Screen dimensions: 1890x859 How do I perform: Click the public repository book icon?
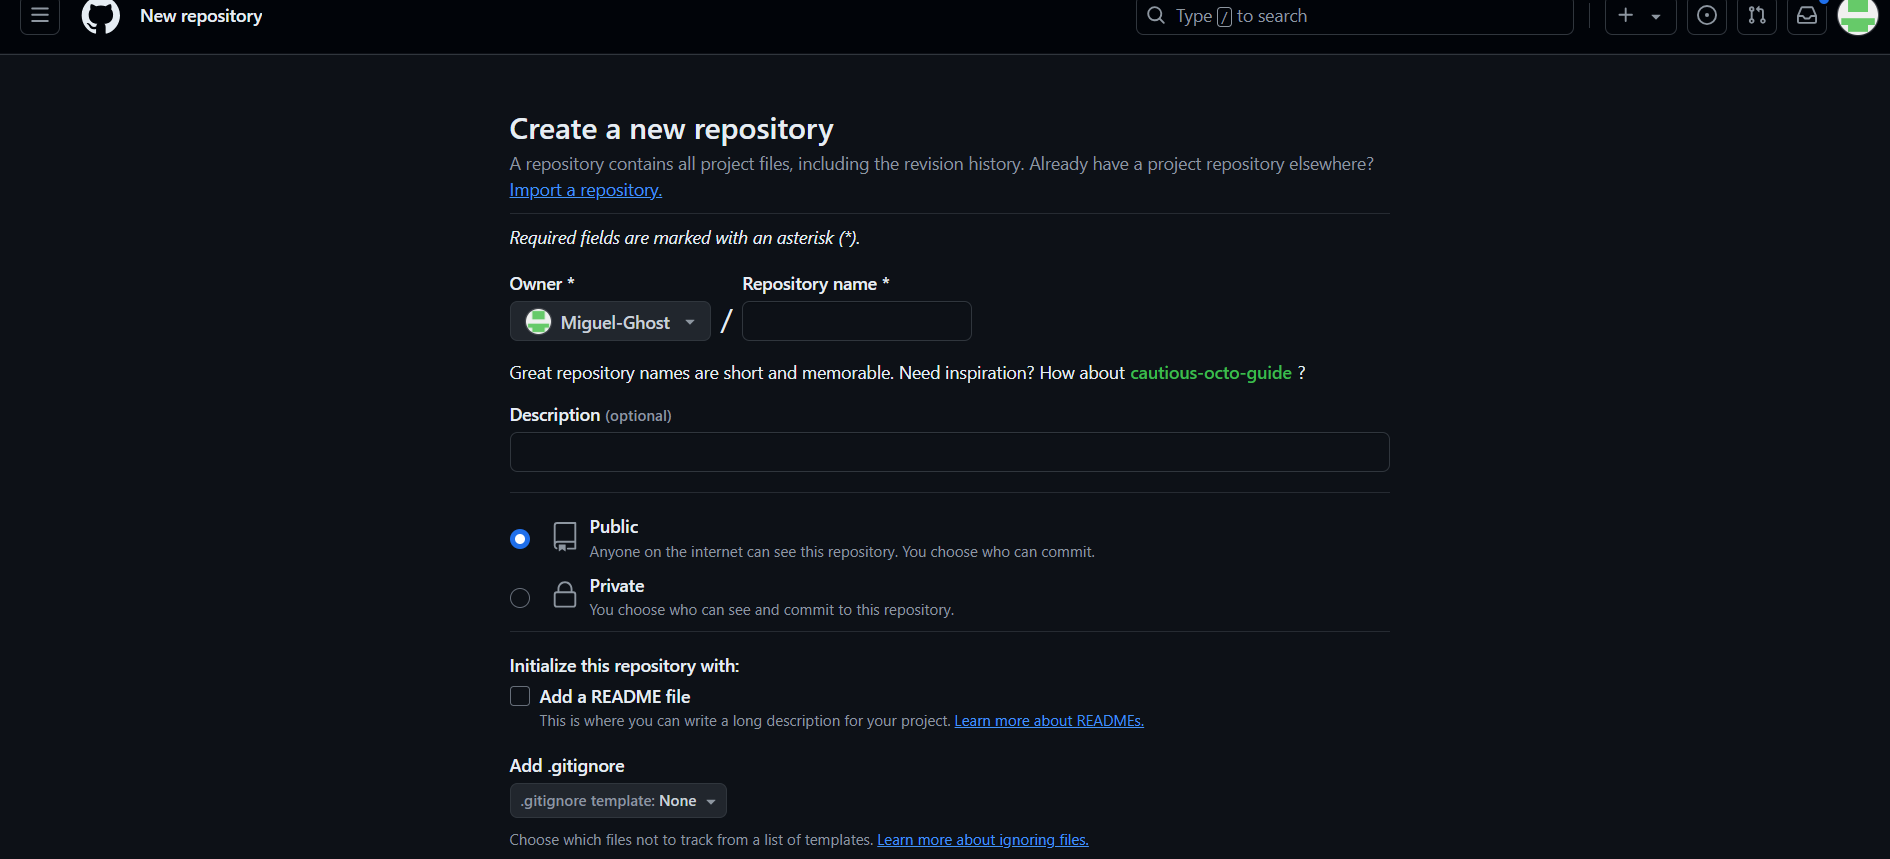(565, 537)
